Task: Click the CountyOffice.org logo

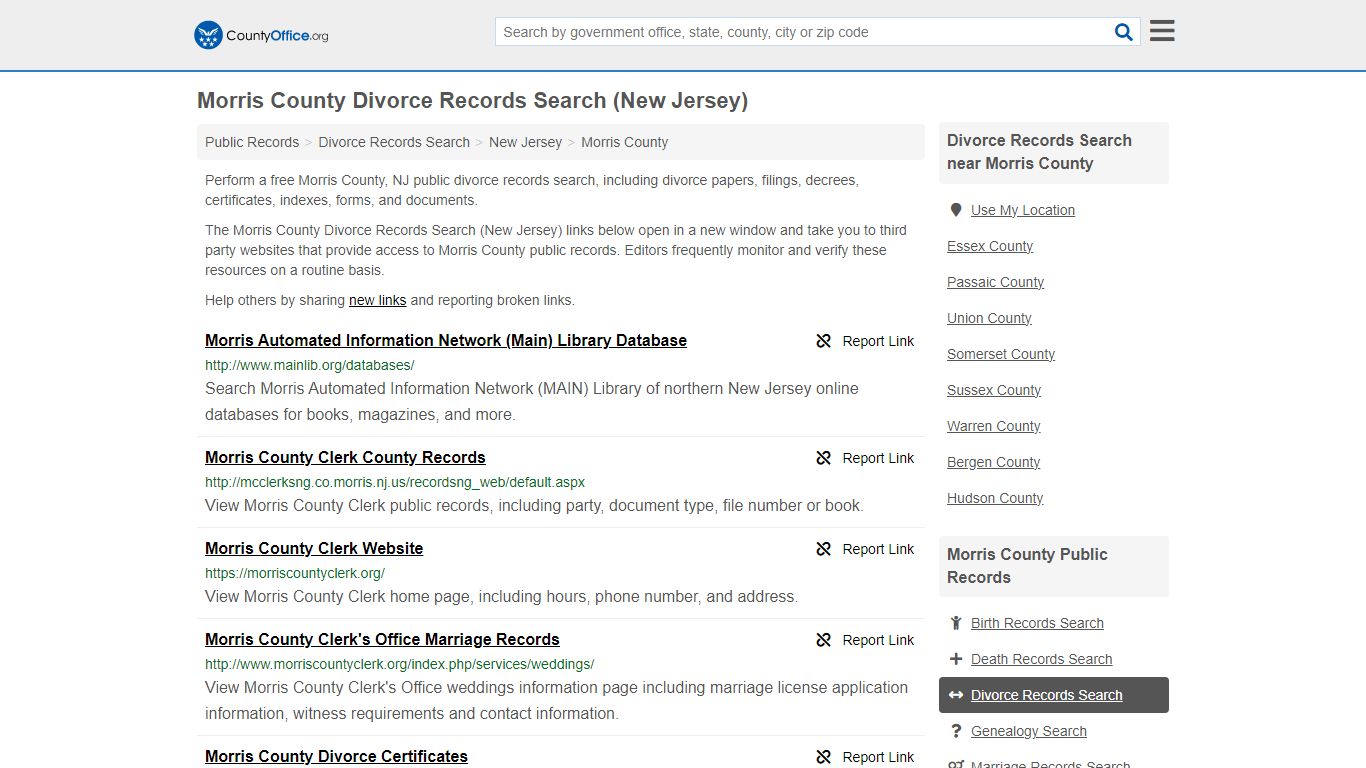Action: 261,35
